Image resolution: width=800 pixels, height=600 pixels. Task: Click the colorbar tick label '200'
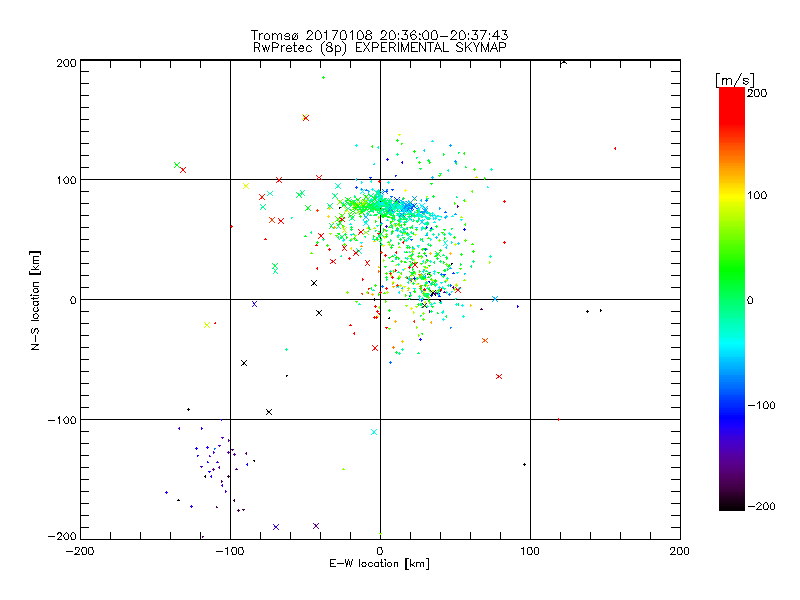(x=757, y=93)
